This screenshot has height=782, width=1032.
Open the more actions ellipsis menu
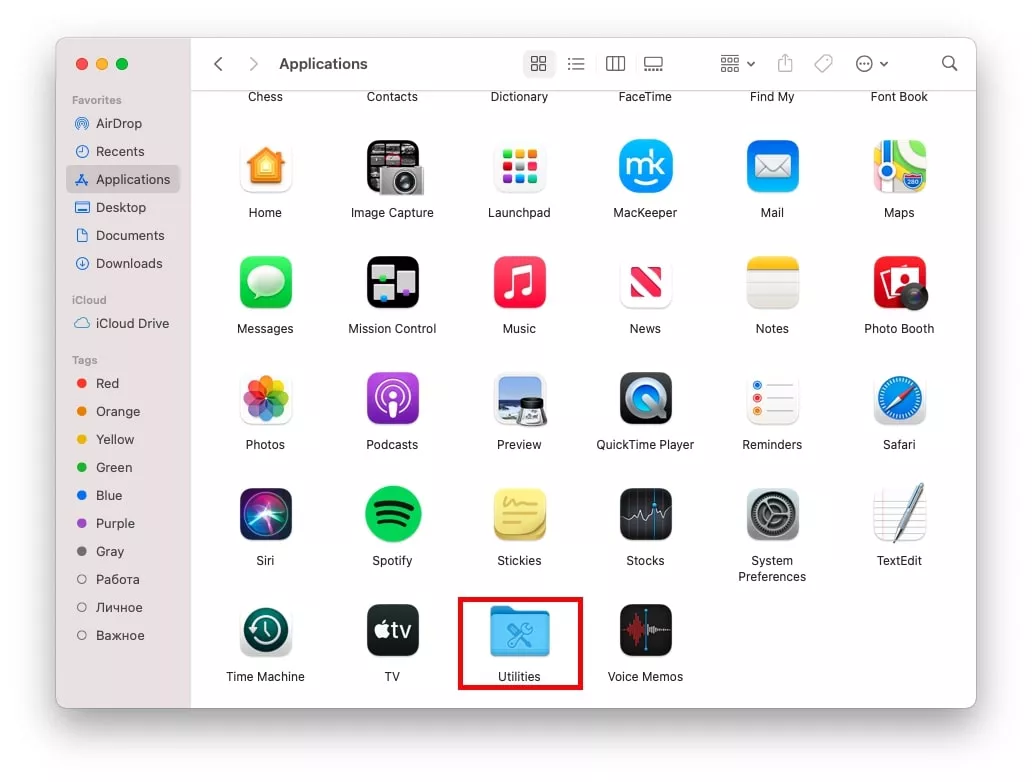coord(871,64)
